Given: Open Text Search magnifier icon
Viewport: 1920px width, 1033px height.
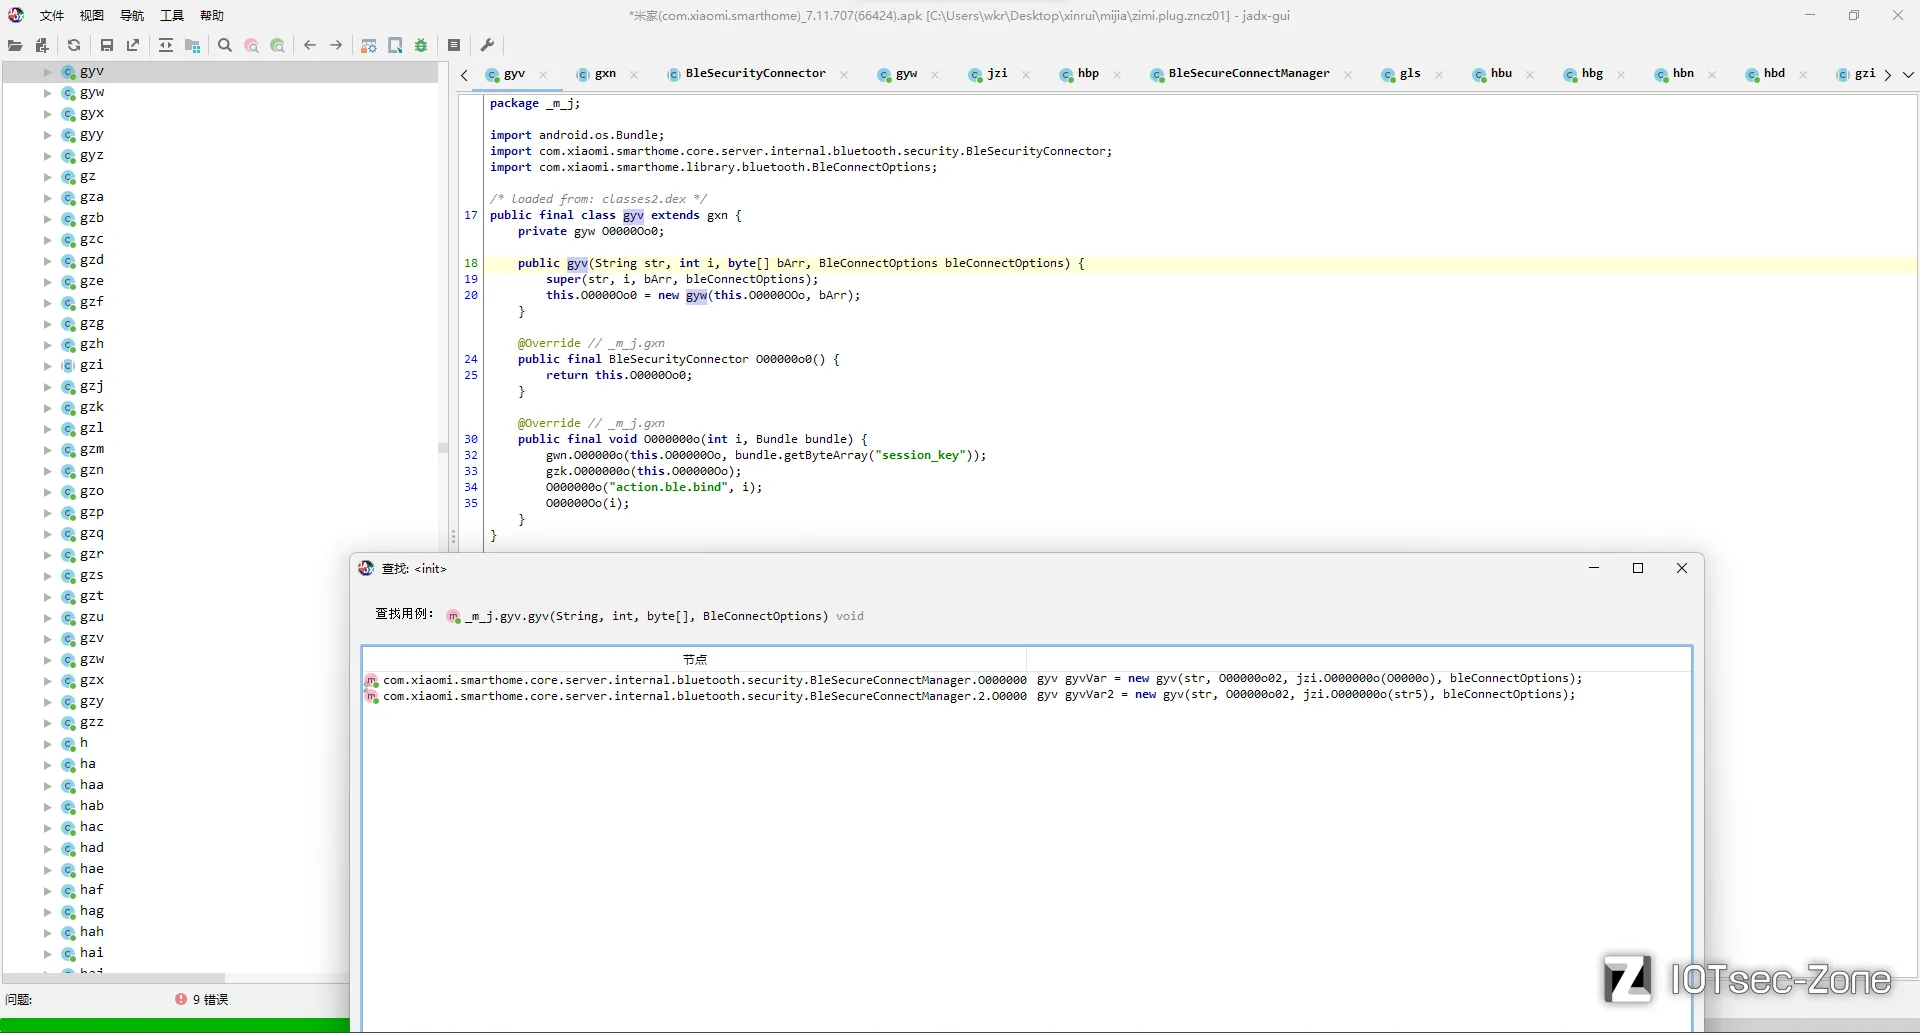Looking at the screenshot, I should (225, 45).
